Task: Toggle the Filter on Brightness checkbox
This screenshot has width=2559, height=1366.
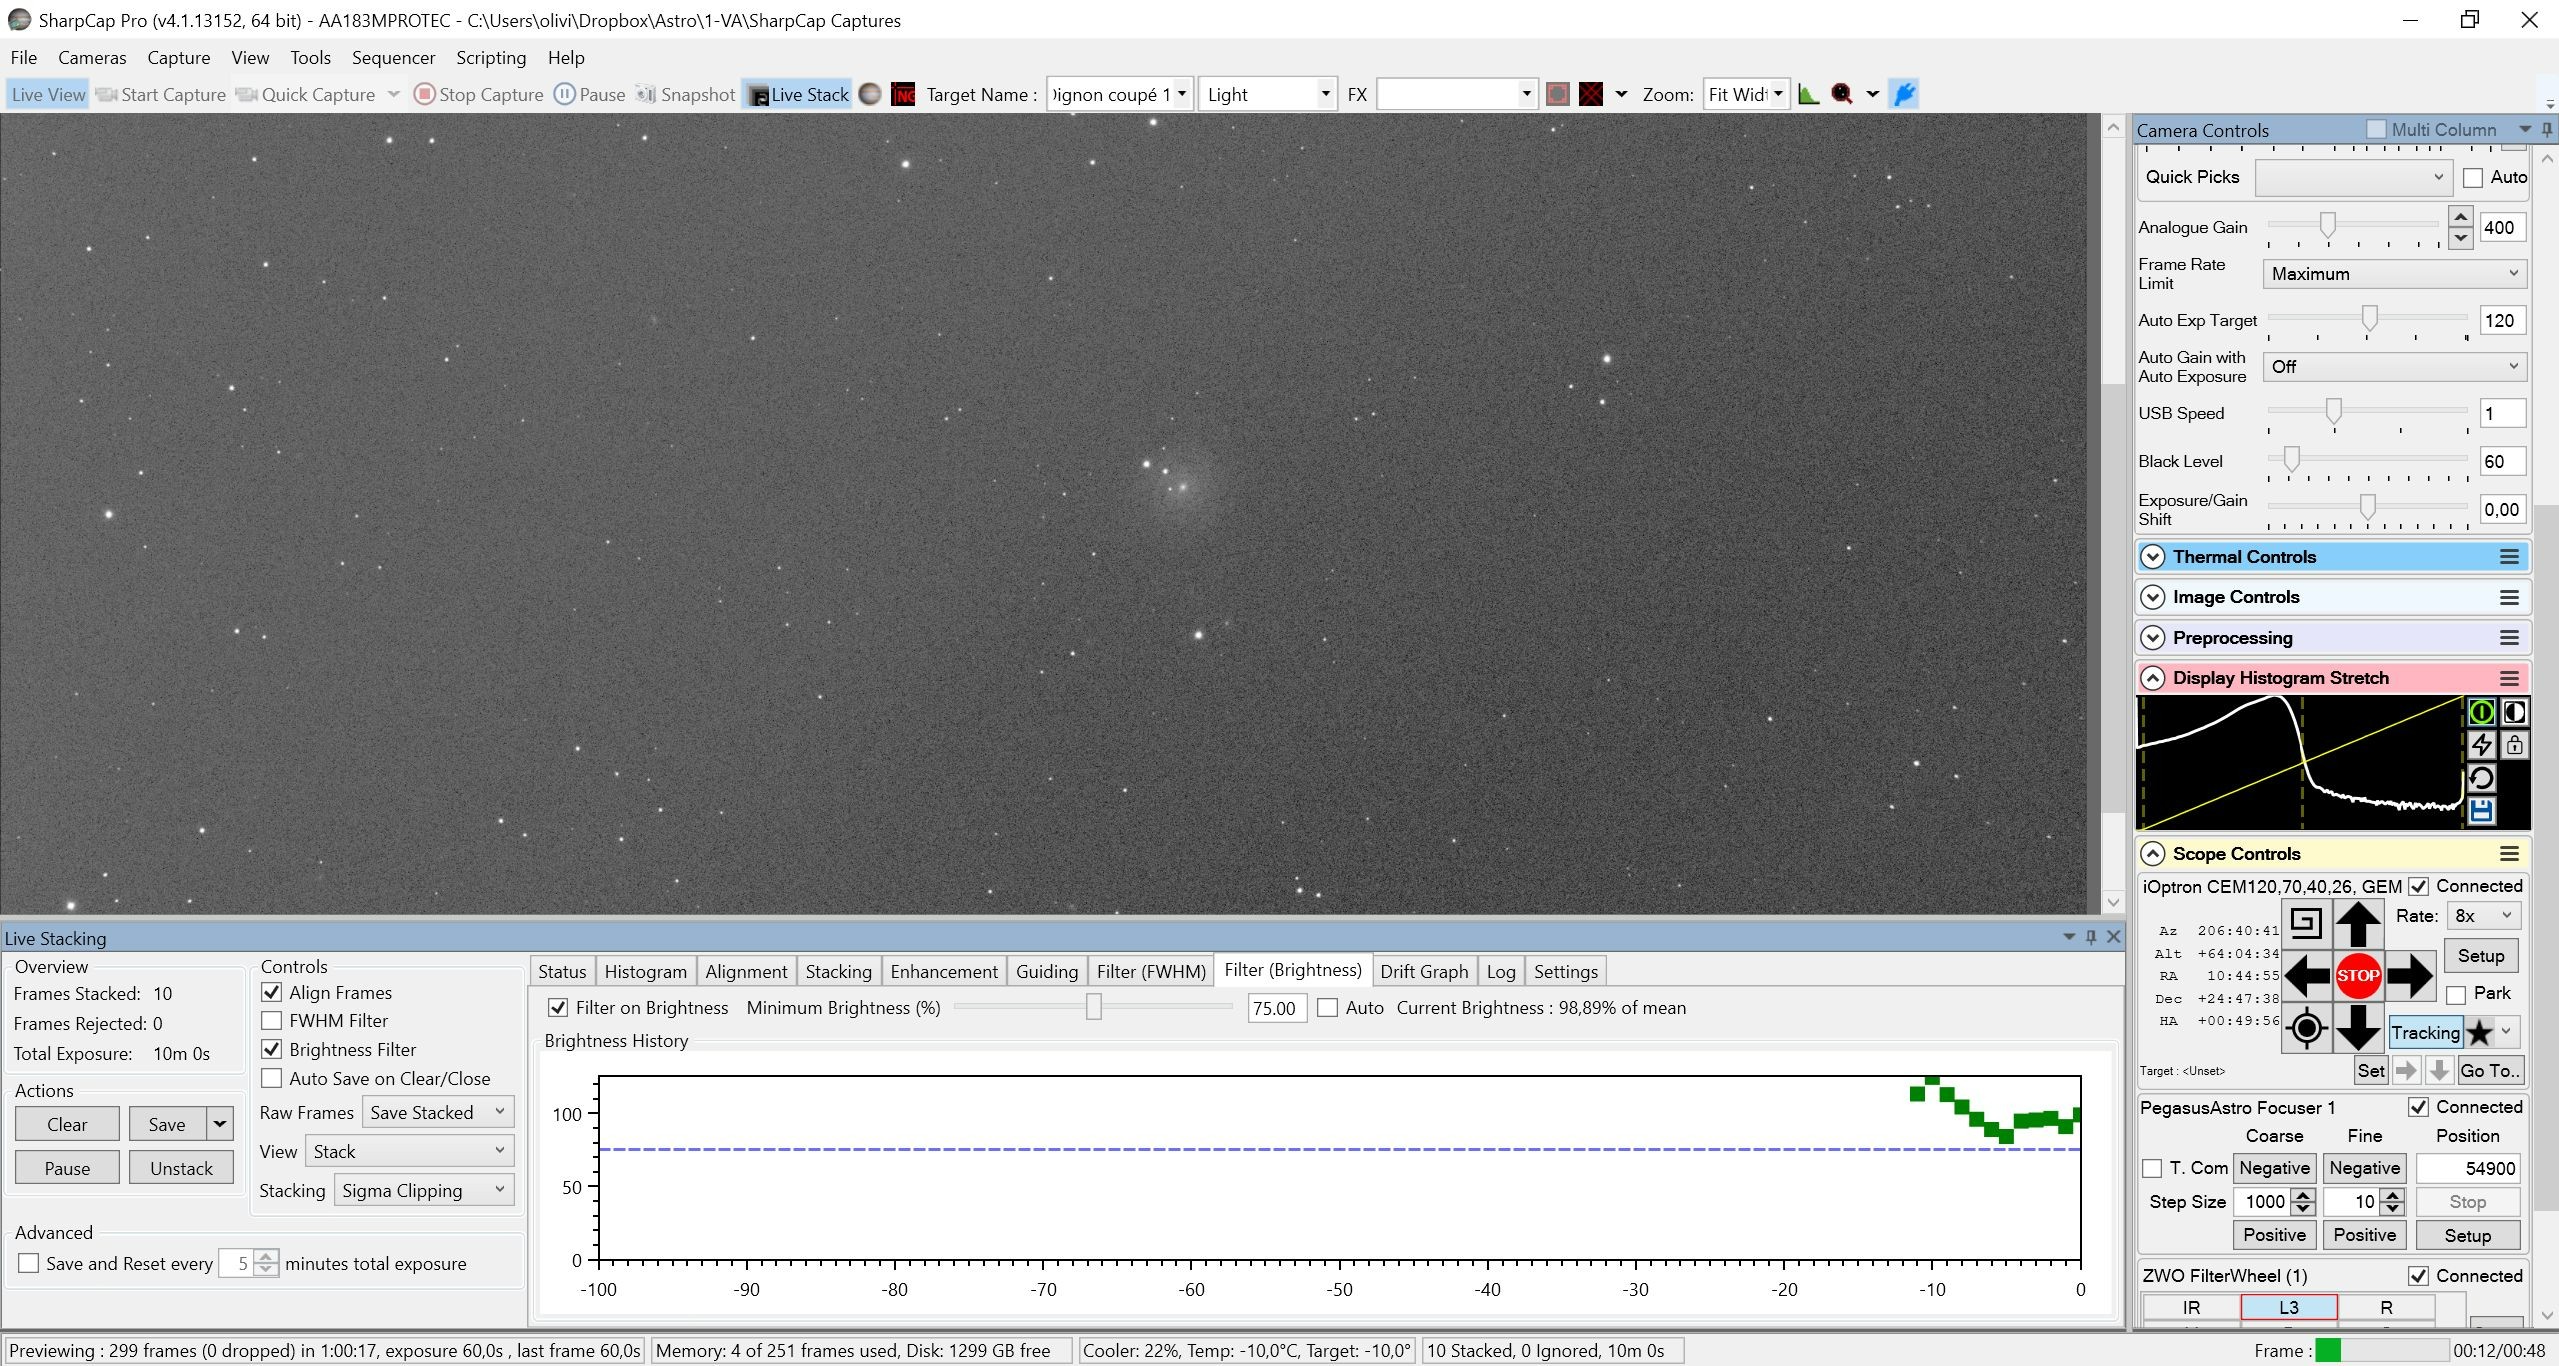Action: (558, 1008)
